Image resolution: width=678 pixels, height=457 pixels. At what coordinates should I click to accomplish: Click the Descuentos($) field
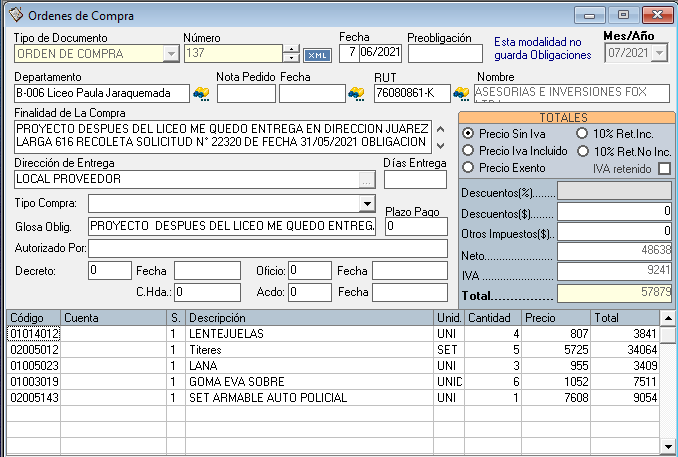coord(614,212)
